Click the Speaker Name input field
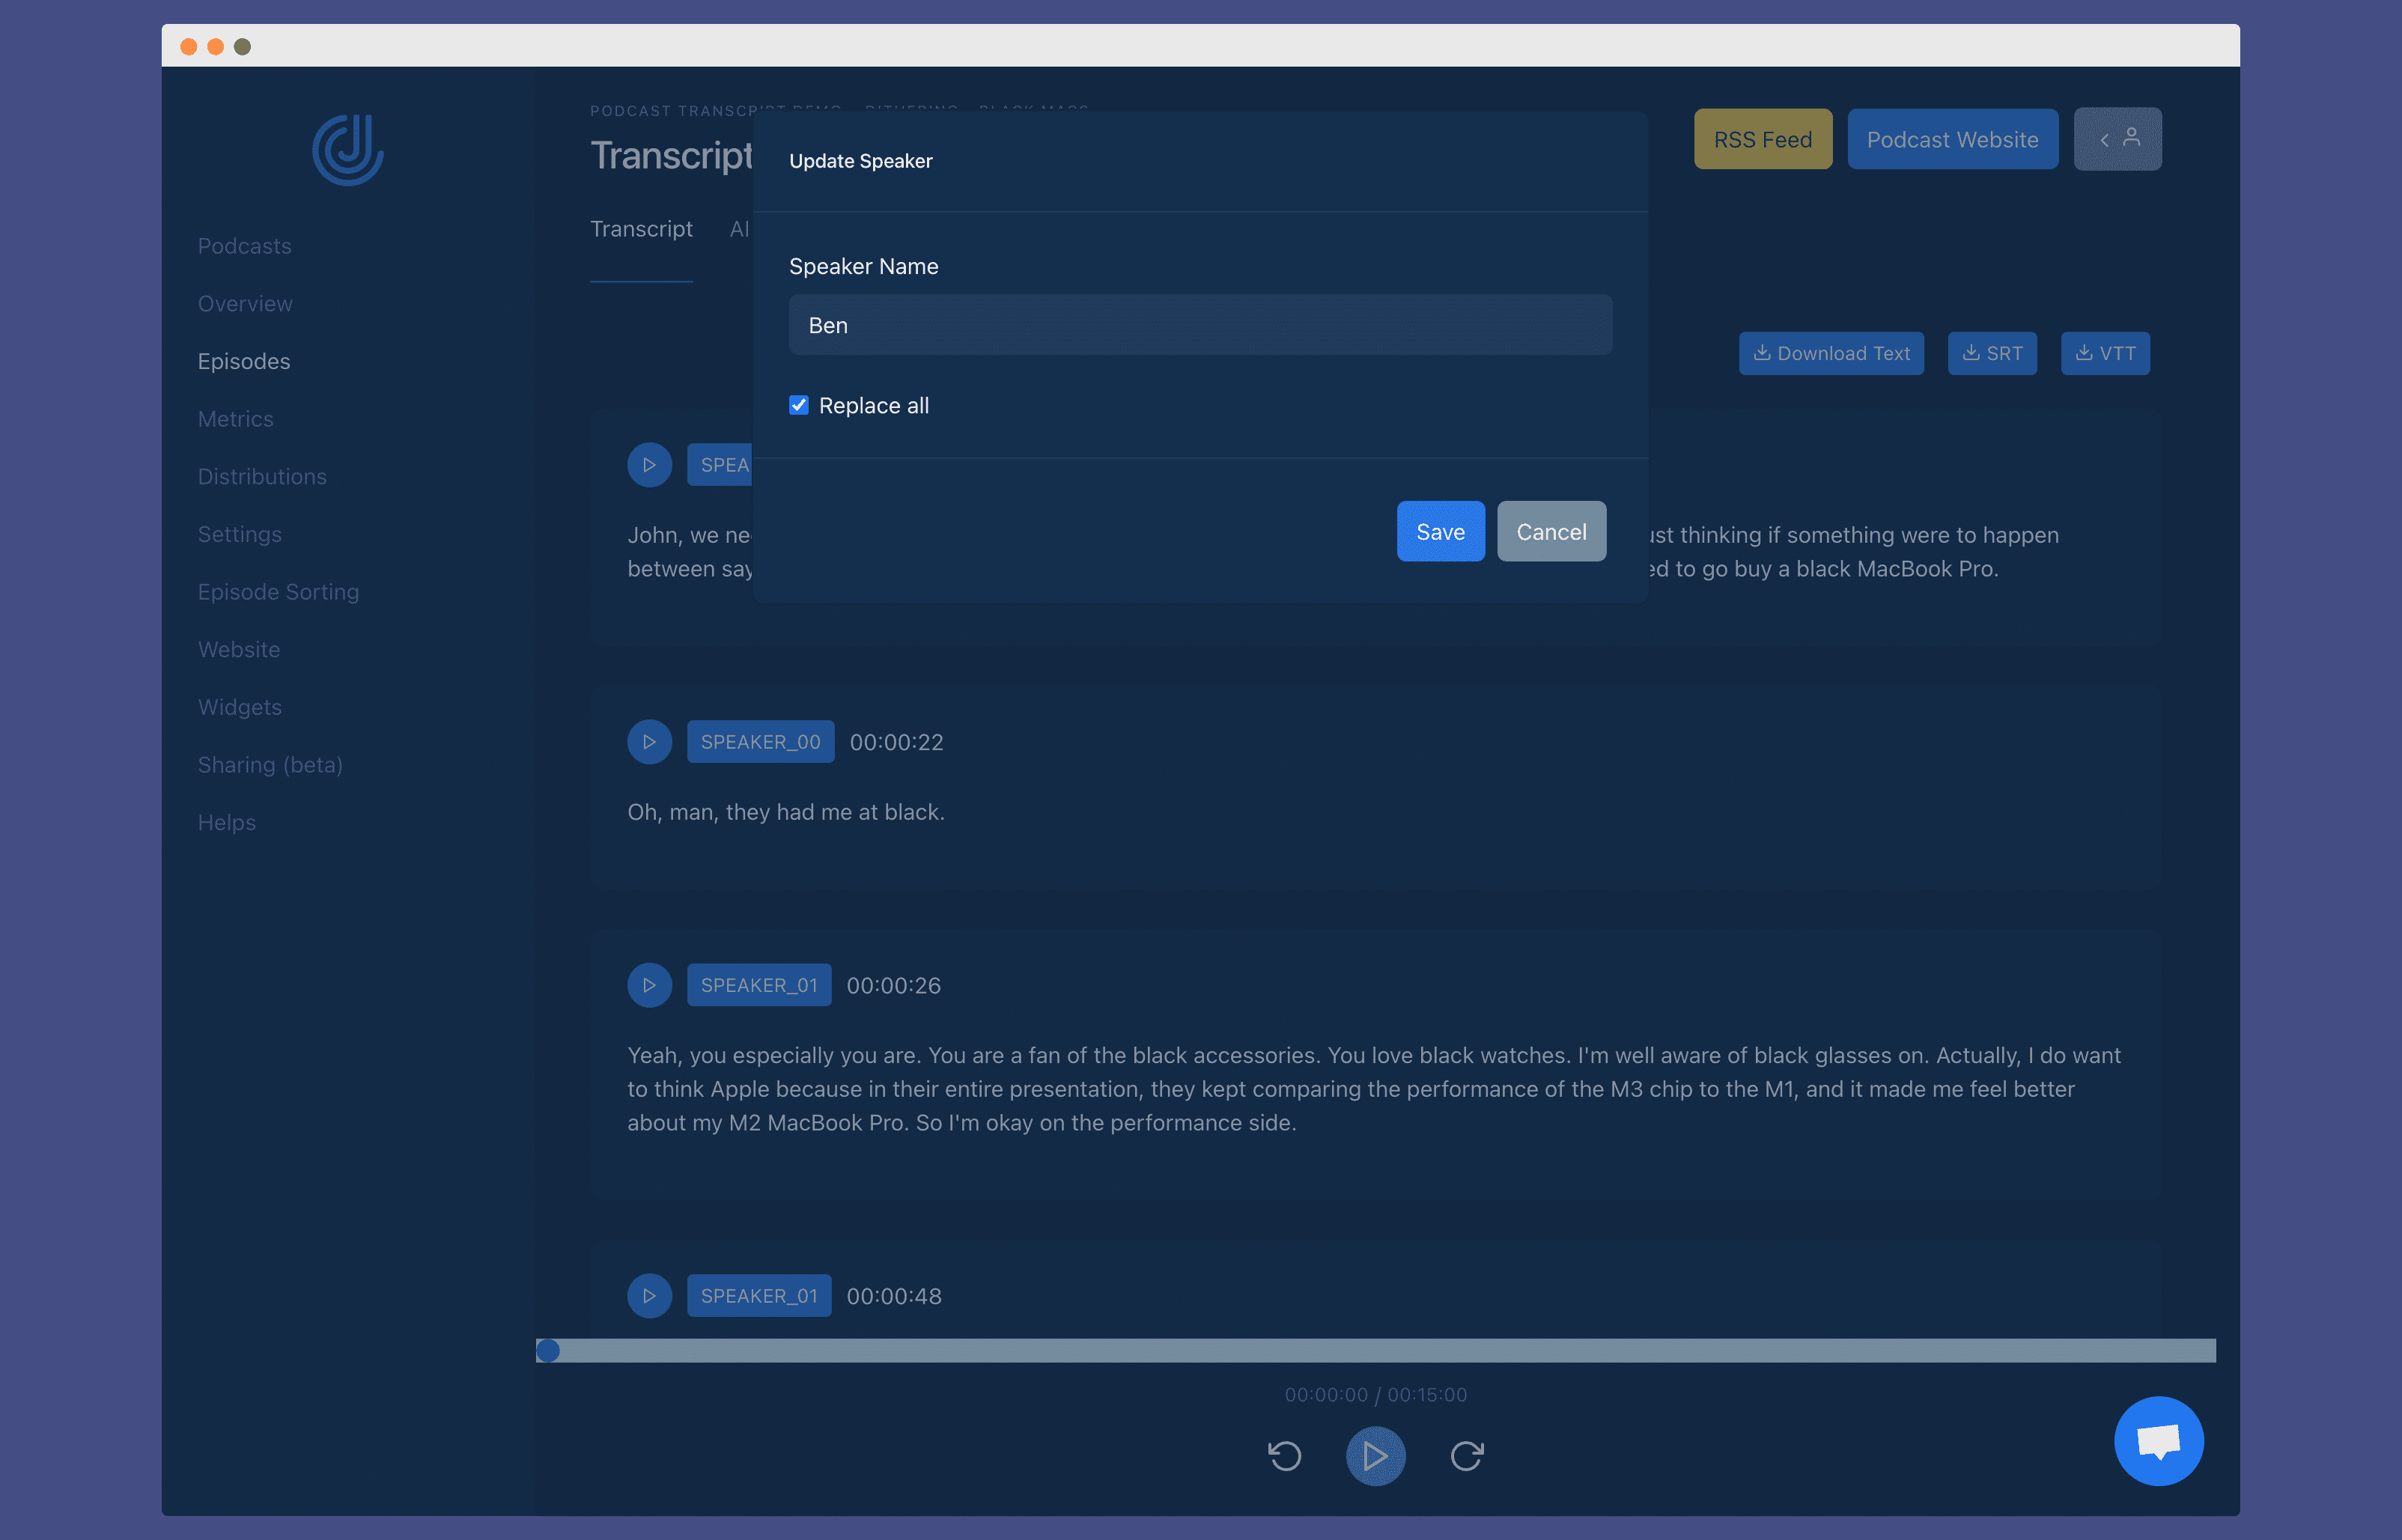 (1200, 325)
